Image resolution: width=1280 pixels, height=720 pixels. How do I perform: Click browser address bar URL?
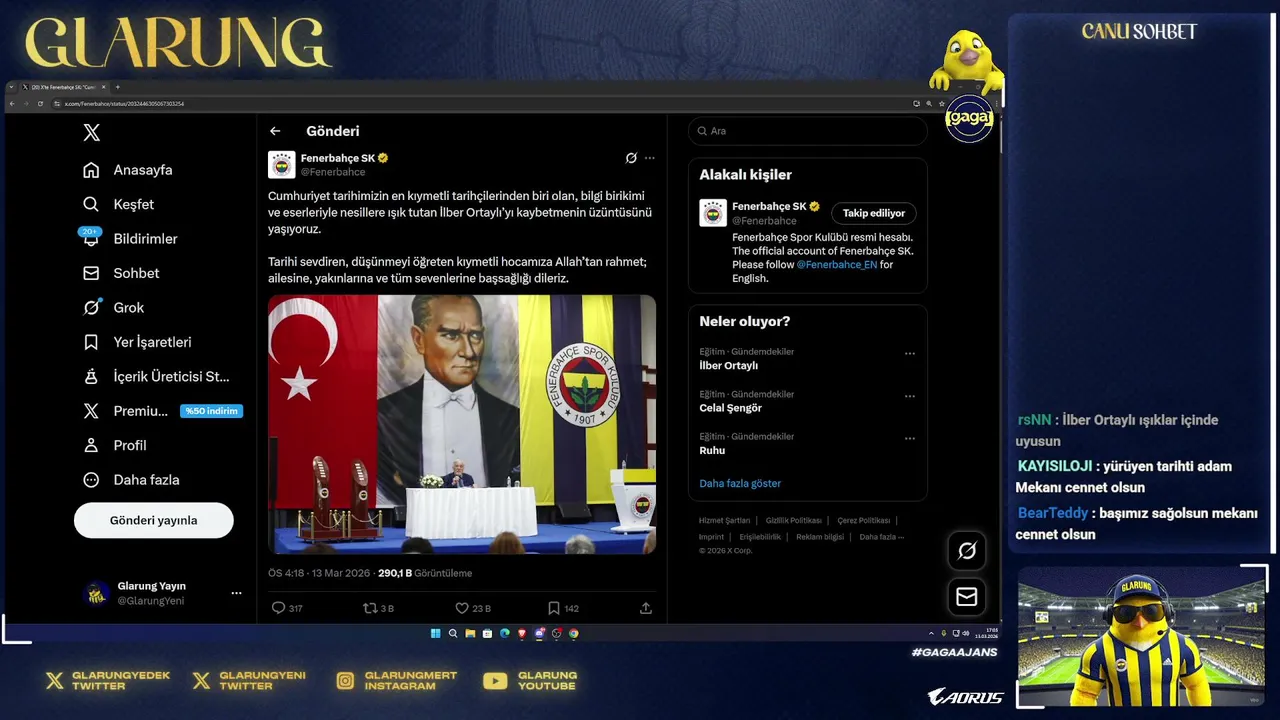pos(124,104)
